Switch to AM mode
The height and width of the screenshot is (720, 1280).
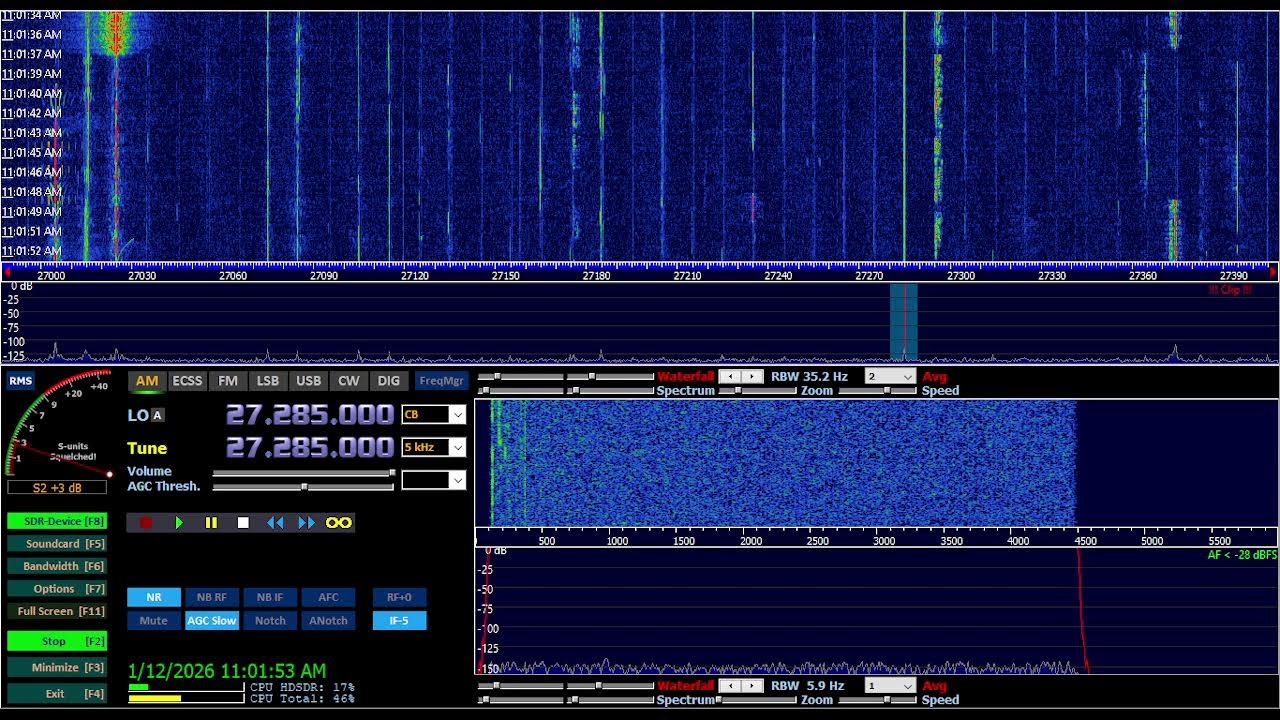pos(147,381)
